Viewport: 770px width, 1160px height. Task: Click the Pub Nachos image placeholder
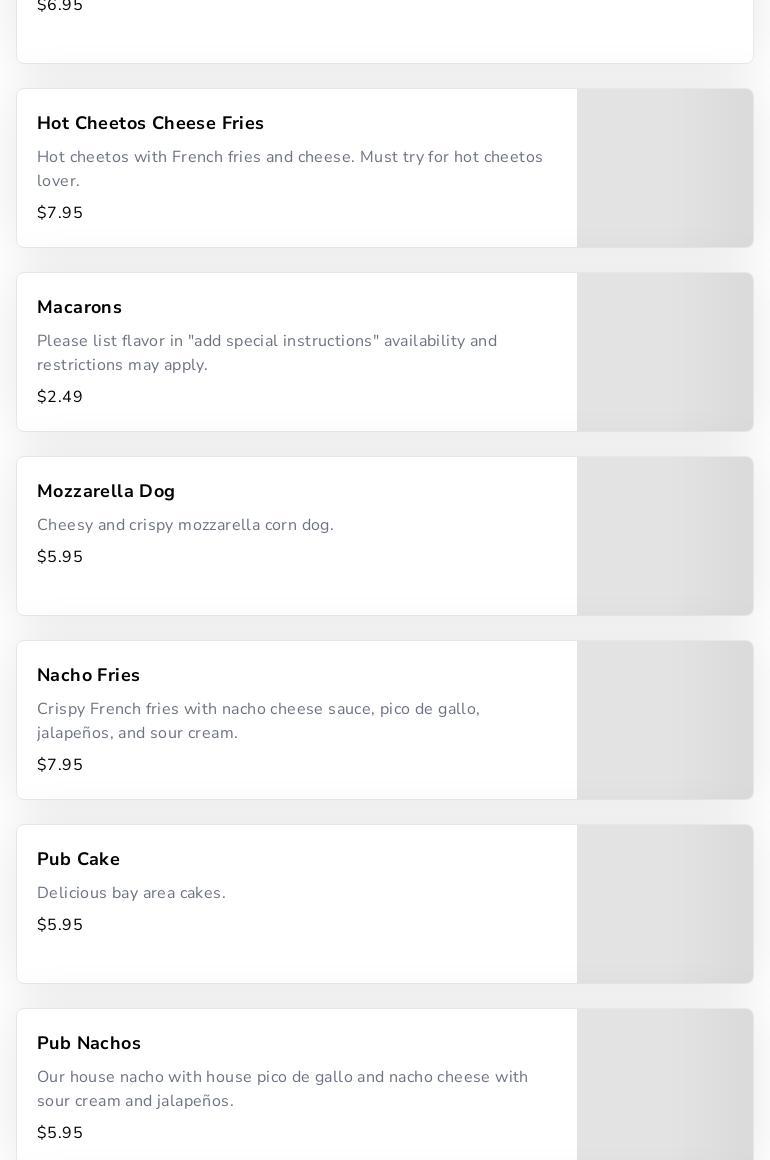pos(665,1085)
